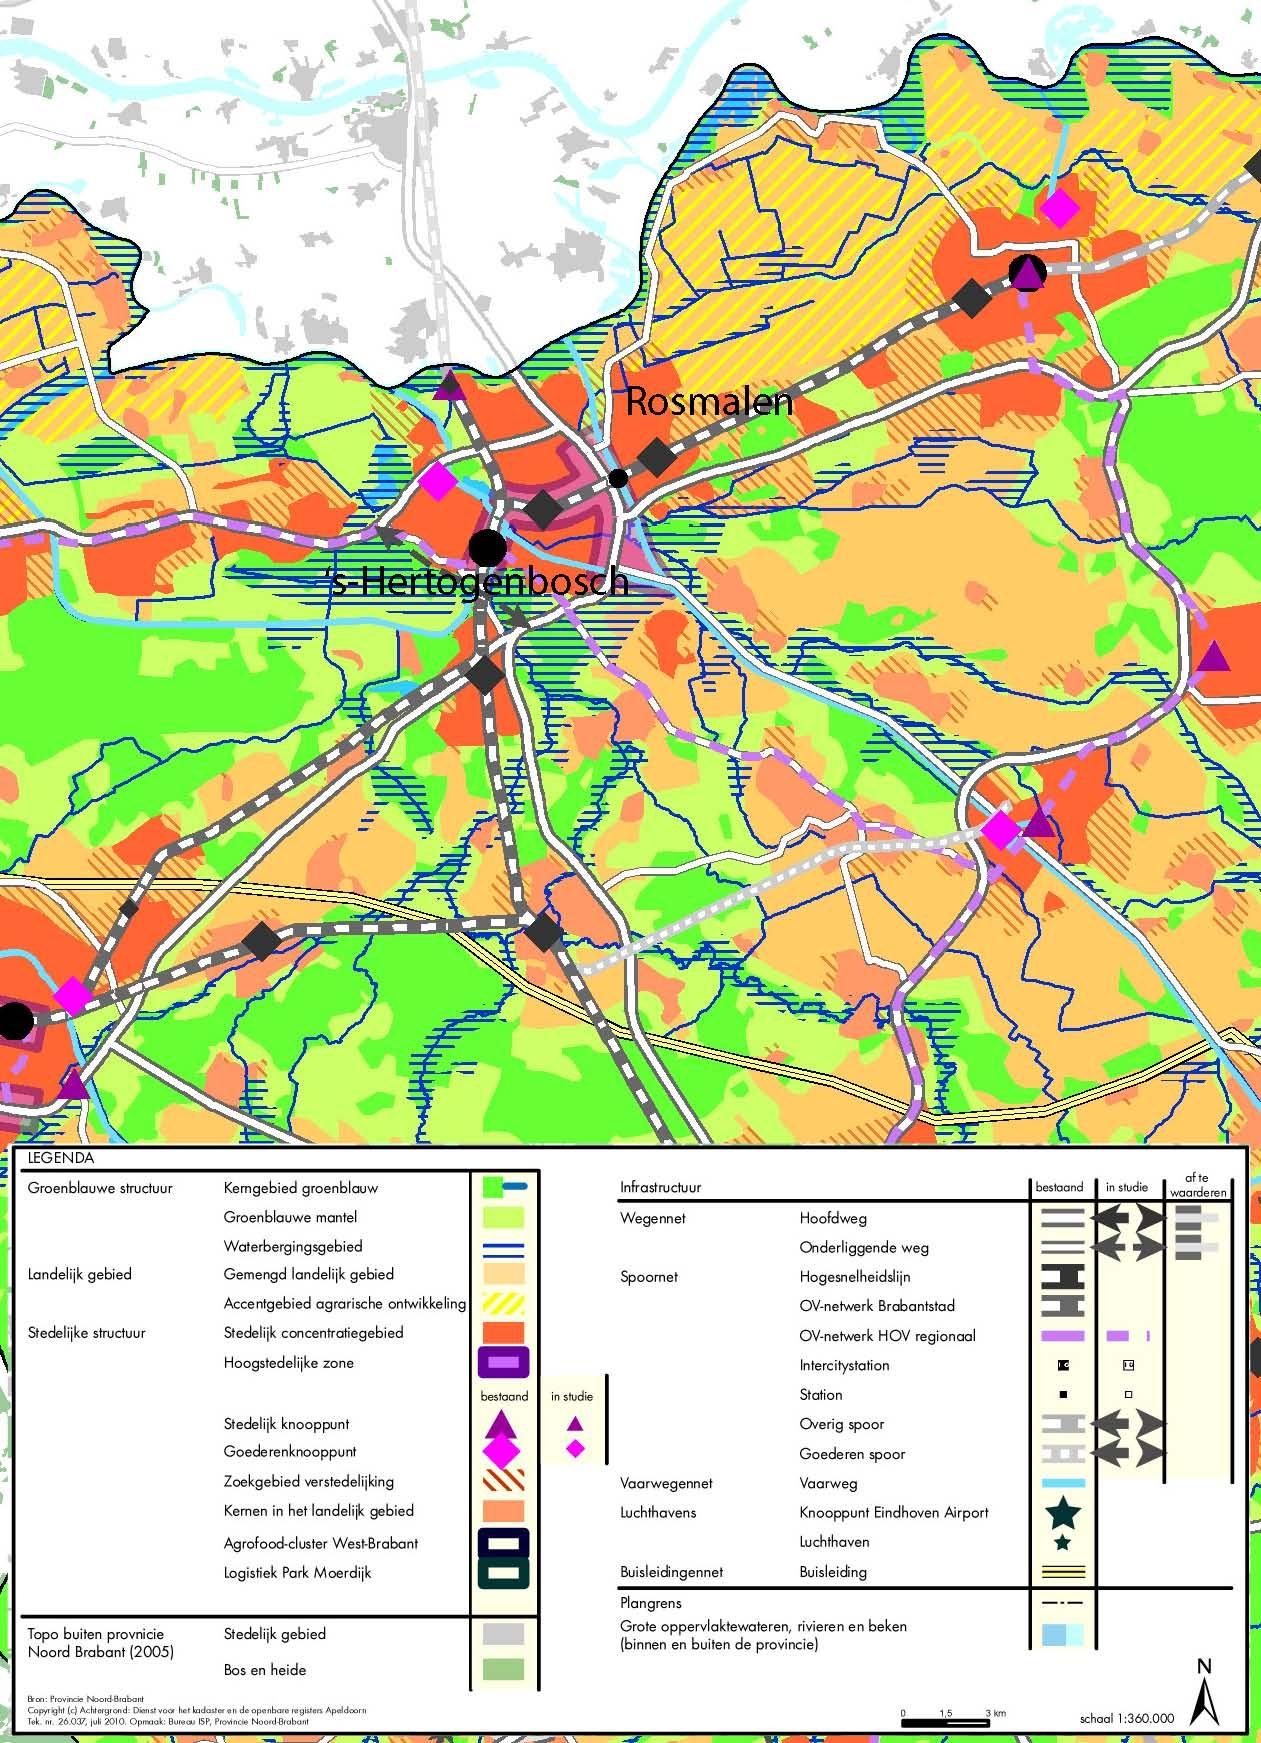Click the Logistiek Park Moerdijk symbol
This screenshot has width=1261, height=1743.
coord(504,1573)
